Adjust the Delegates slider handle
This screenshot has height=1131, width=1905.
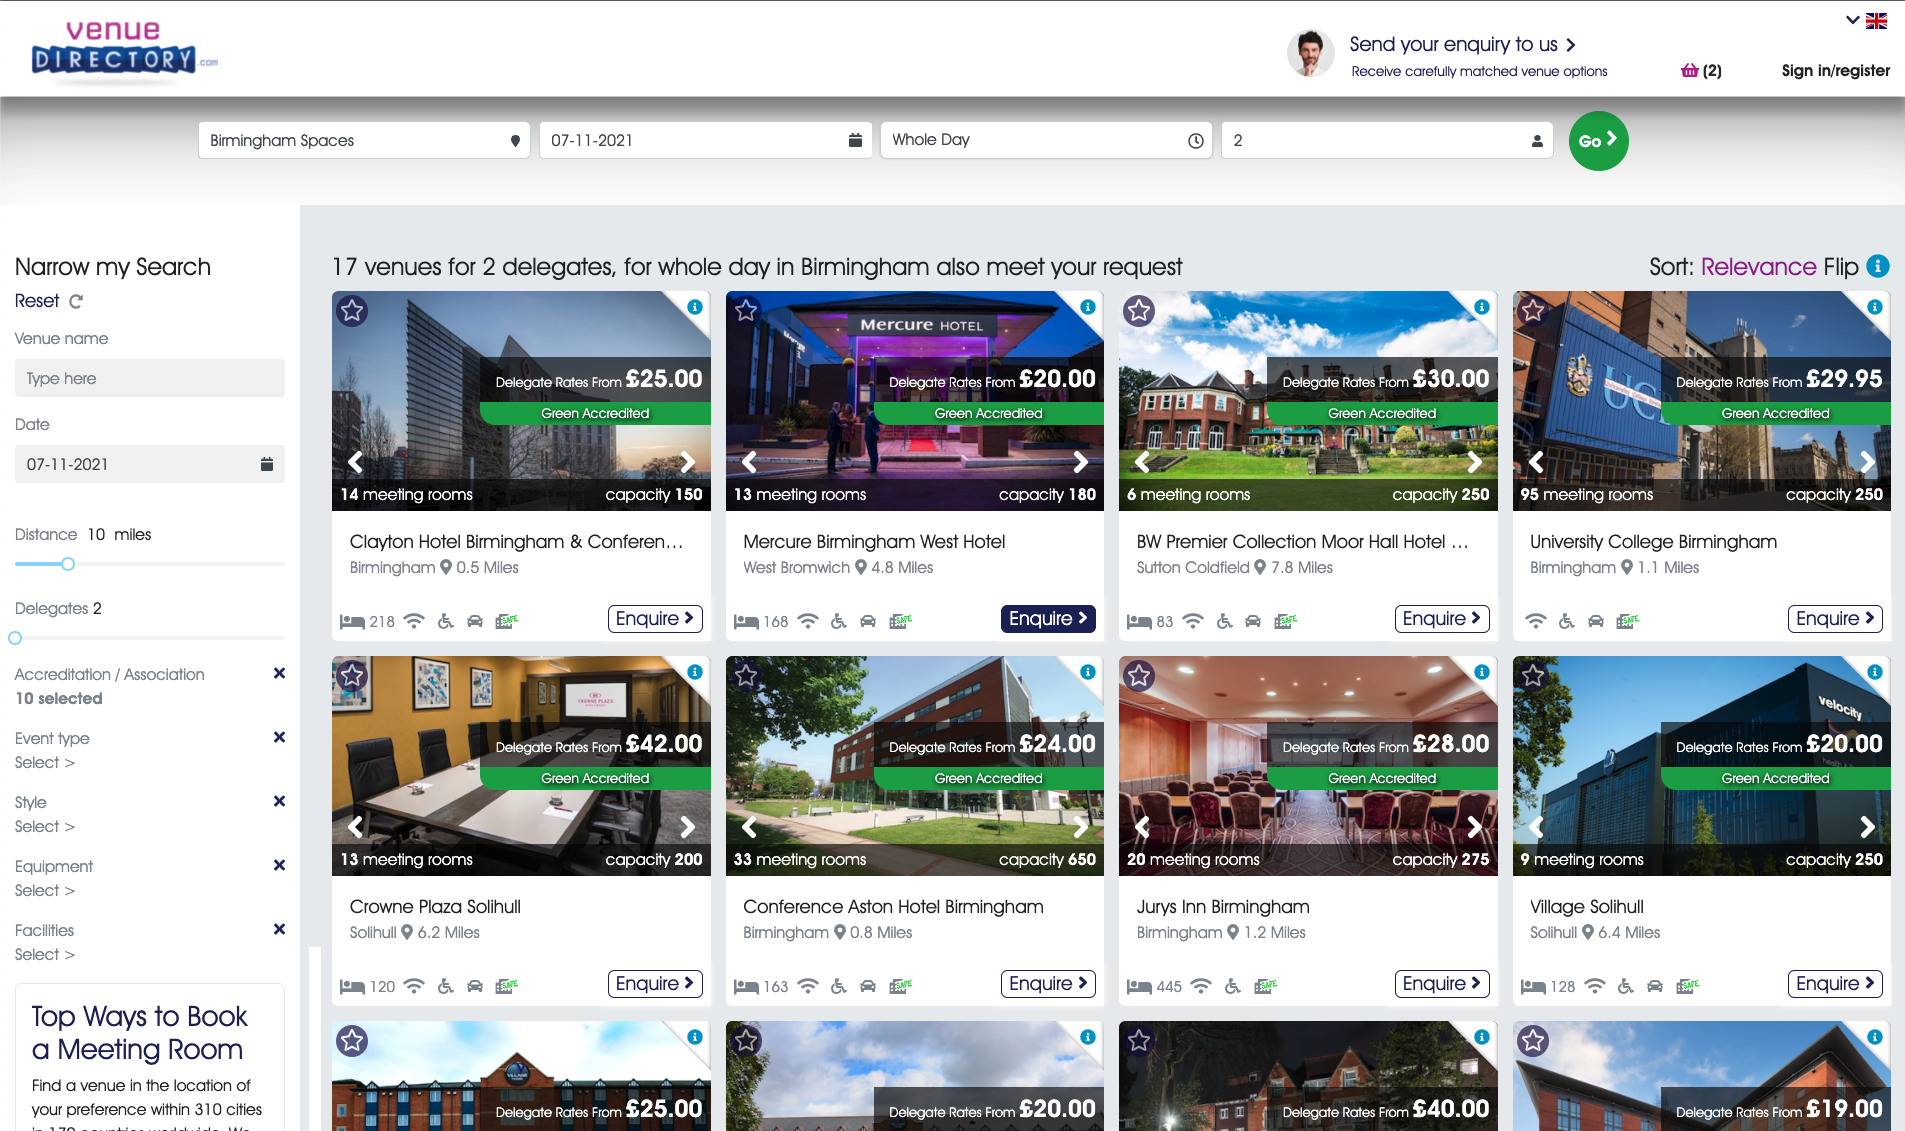pos(15,638)
